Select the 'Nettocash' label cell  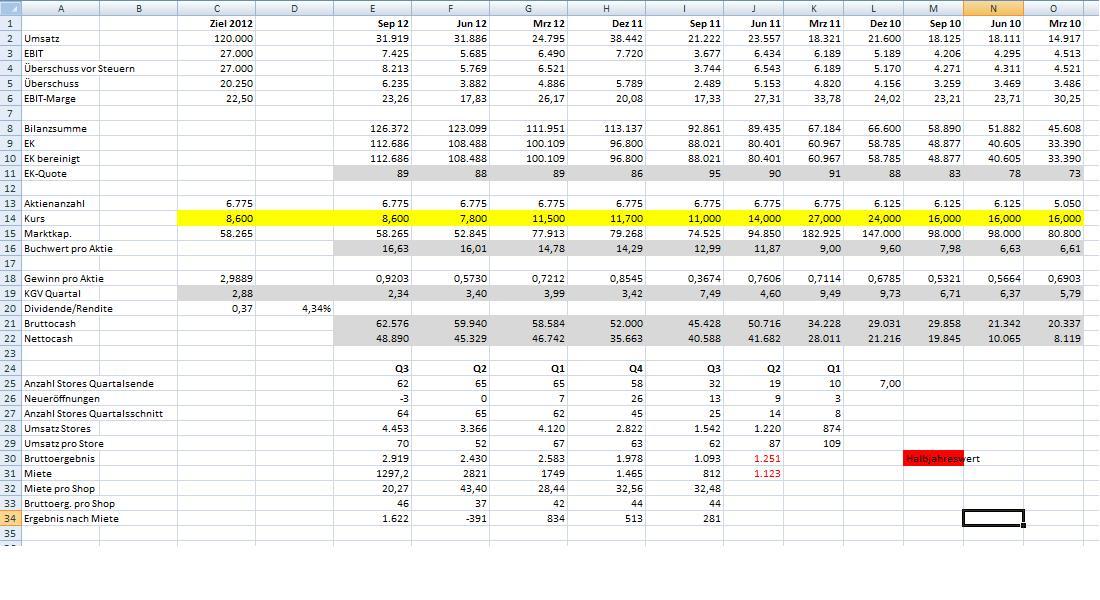(60, 338)
